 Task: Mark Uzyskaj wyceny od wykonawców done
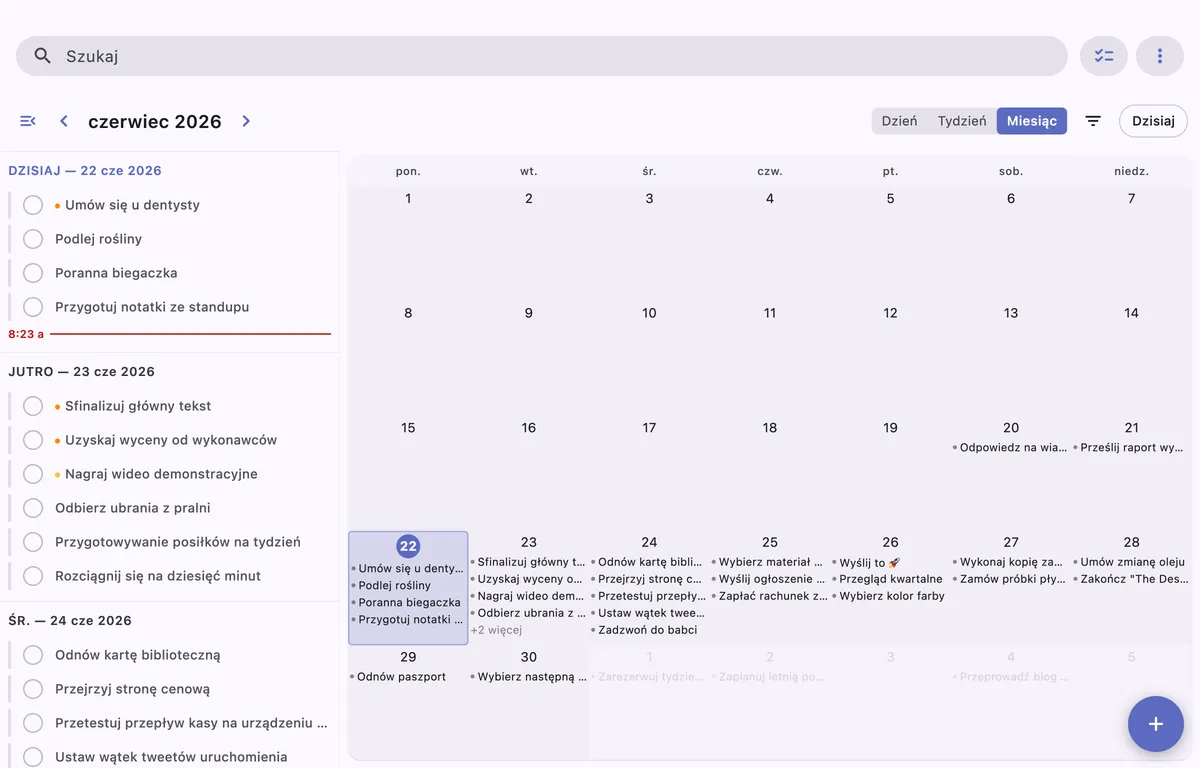coord(33,440)
